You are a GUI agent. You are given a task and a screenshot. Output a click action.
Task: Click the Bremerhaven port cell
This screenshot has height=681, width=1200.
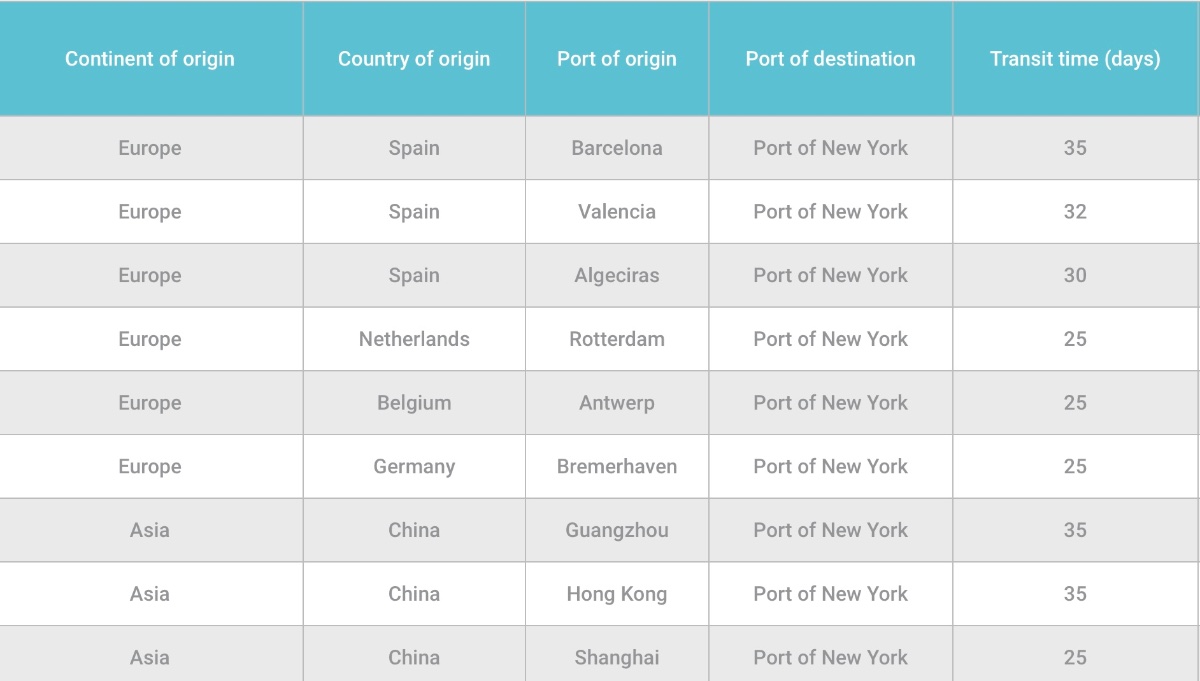tap(617, 467)
